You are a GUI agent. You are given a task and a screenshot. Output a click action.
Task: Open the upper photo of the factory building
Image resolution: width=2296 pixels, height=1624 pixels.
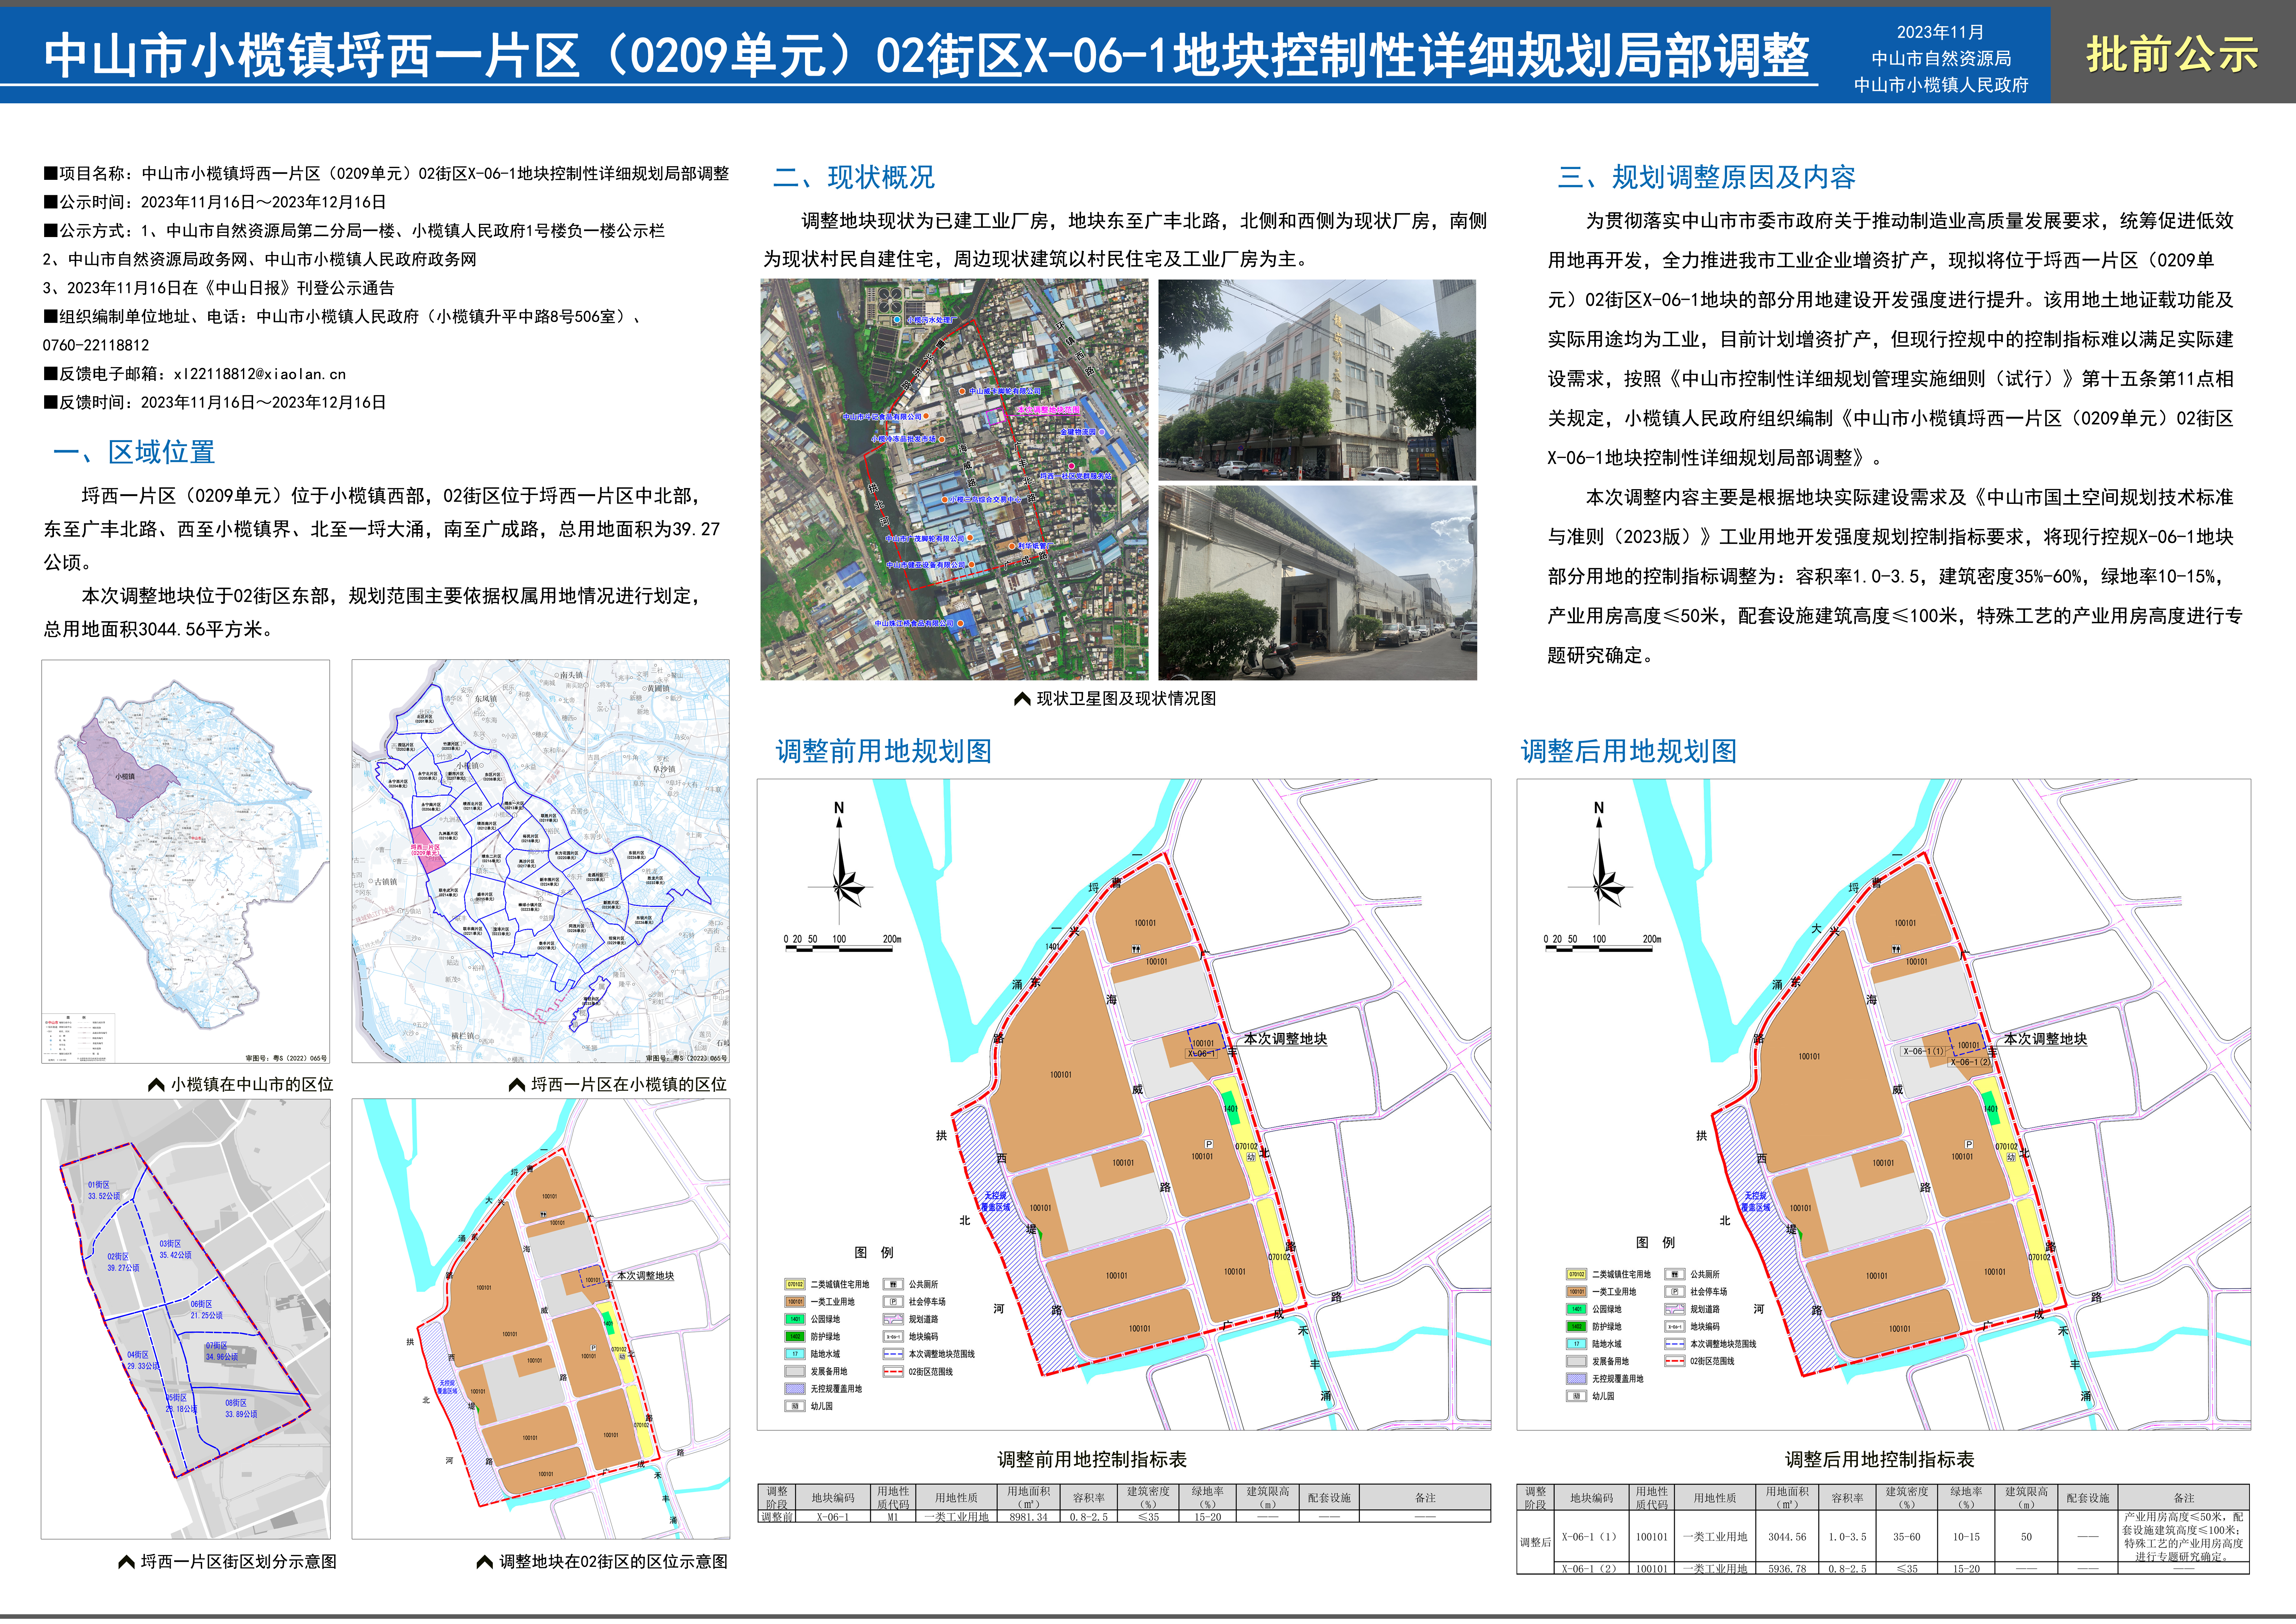pyautogui.click(x=1317, y=380)
